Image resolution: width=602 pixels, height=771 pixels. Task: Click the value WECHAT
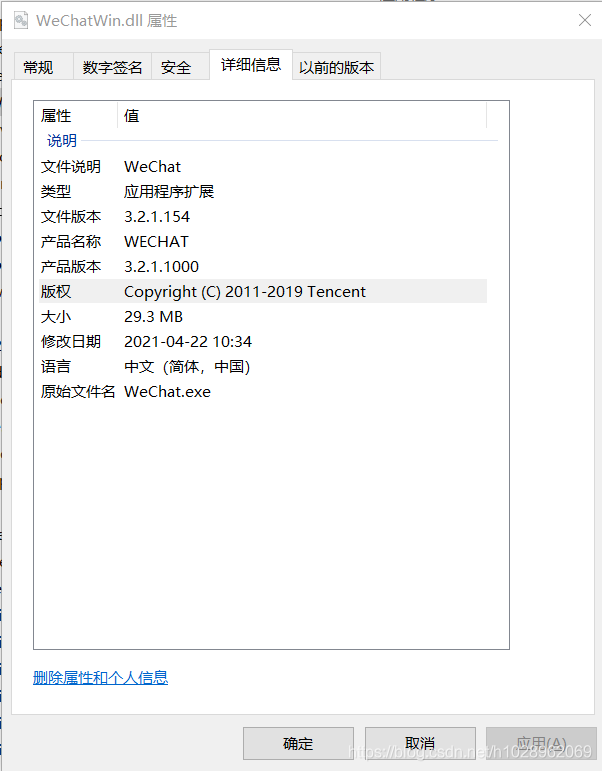click(x=156, y=241)
